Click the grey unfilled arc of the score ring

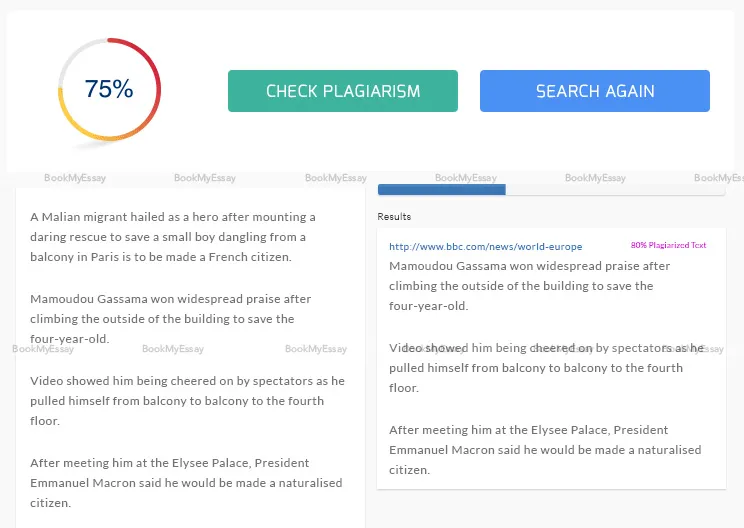point(72,58)
